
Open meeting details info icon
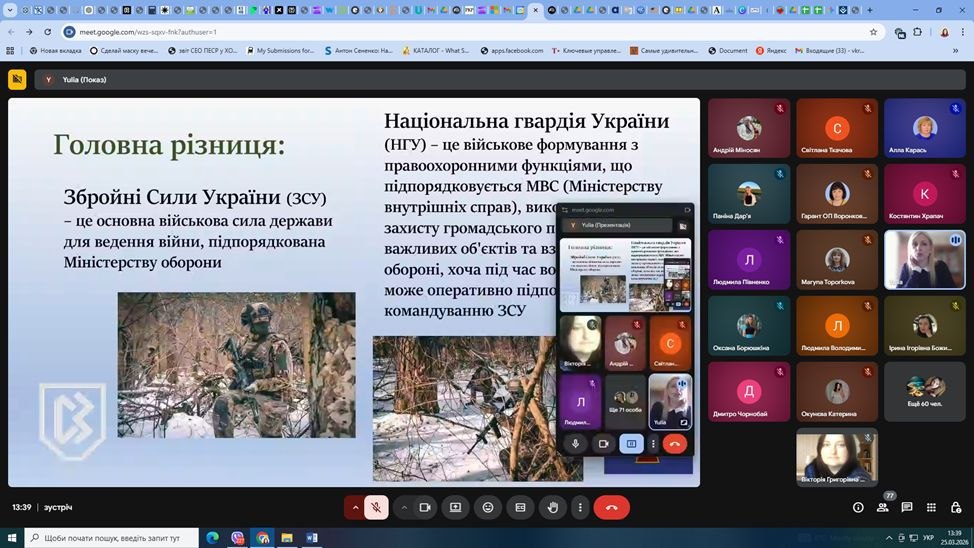858,508
